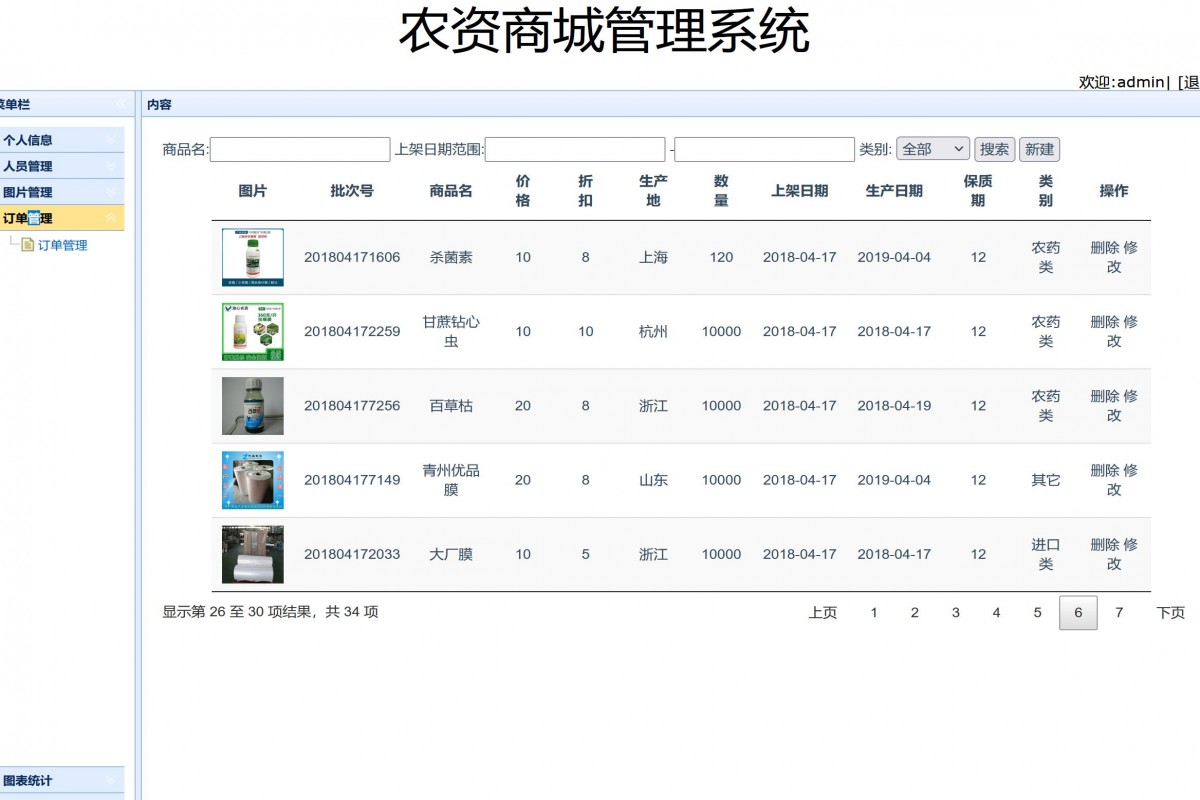Expand the 人员管理 menu section
The height and width of the screenshot is (800, 1200).
(x=62, y=166)
